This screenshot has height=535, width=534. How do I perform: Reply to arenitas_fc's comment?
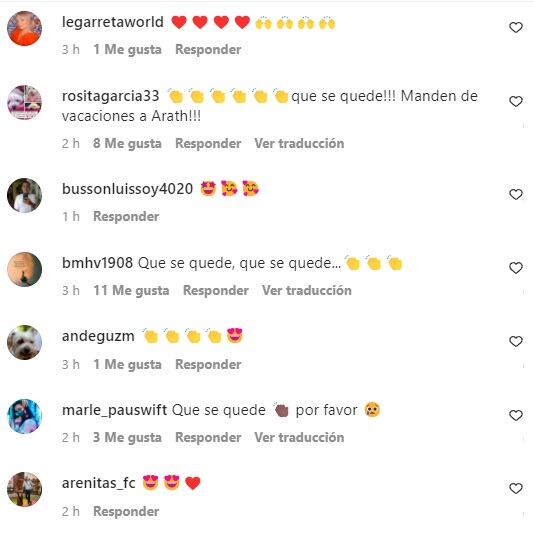click(126, 511)
